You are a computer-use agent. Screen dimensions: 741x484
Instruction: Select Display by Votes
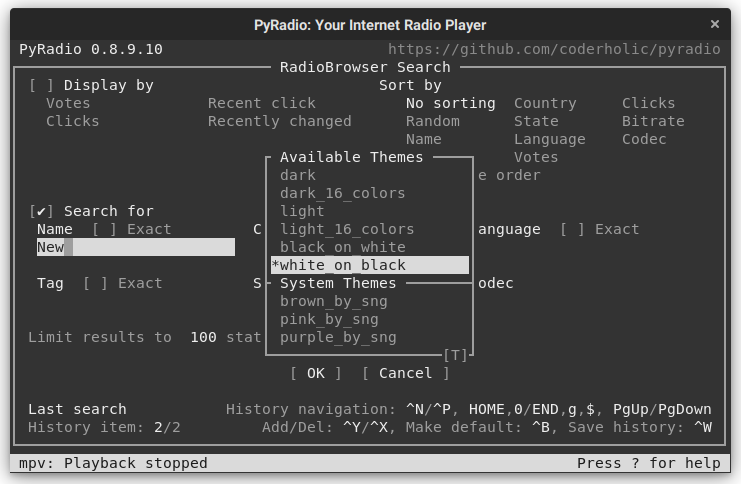68,104
